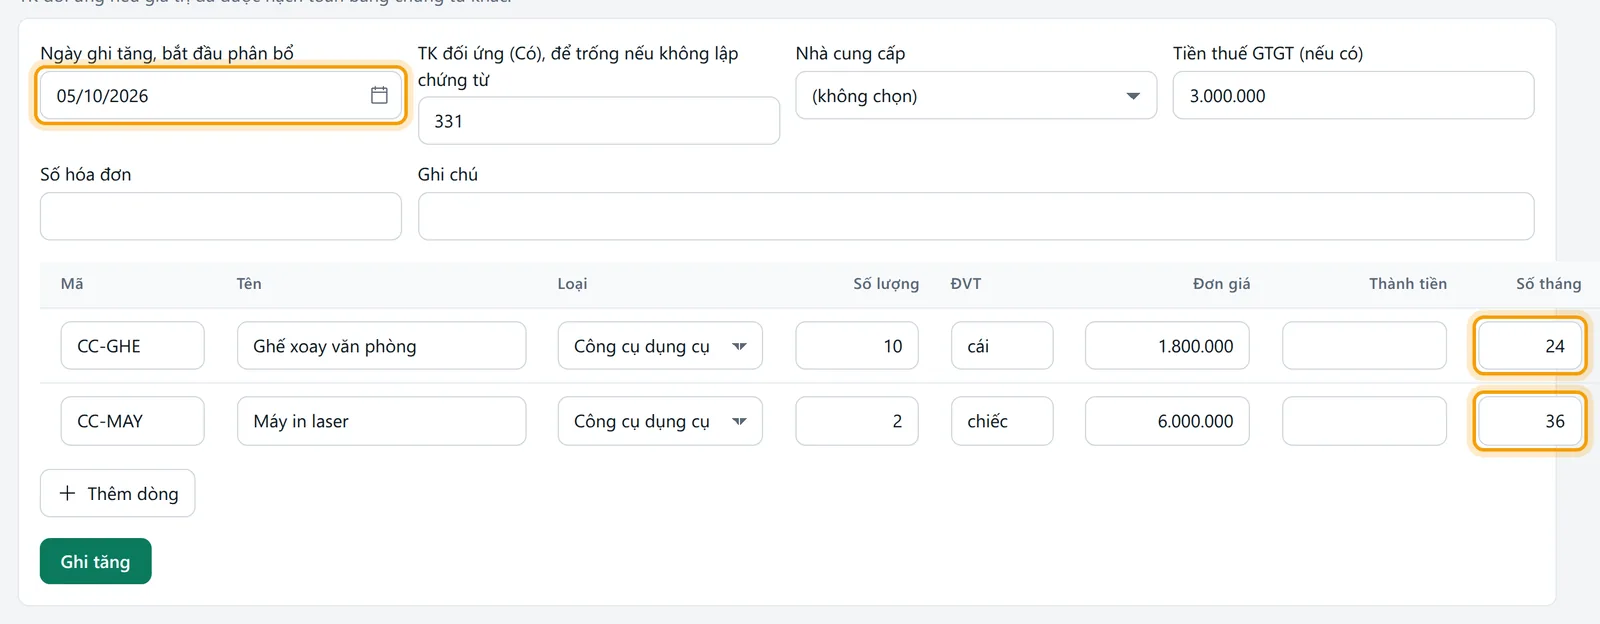Edit the CC-MAY code field
The height and width of the screenshot is (624, 1600).
point(133,421)
